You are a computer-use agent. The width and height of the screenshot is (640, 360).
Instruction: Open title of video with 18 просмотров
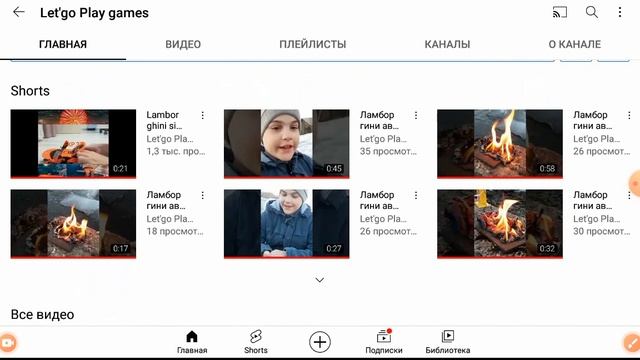click(x=166, y=200)
